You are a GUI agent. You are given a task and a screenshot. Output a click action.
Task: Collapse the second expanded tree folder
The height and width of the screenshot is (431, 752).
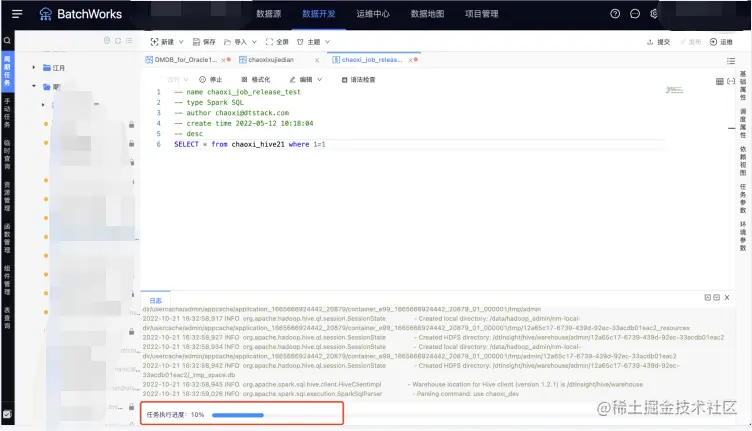[x=34, y=86]
